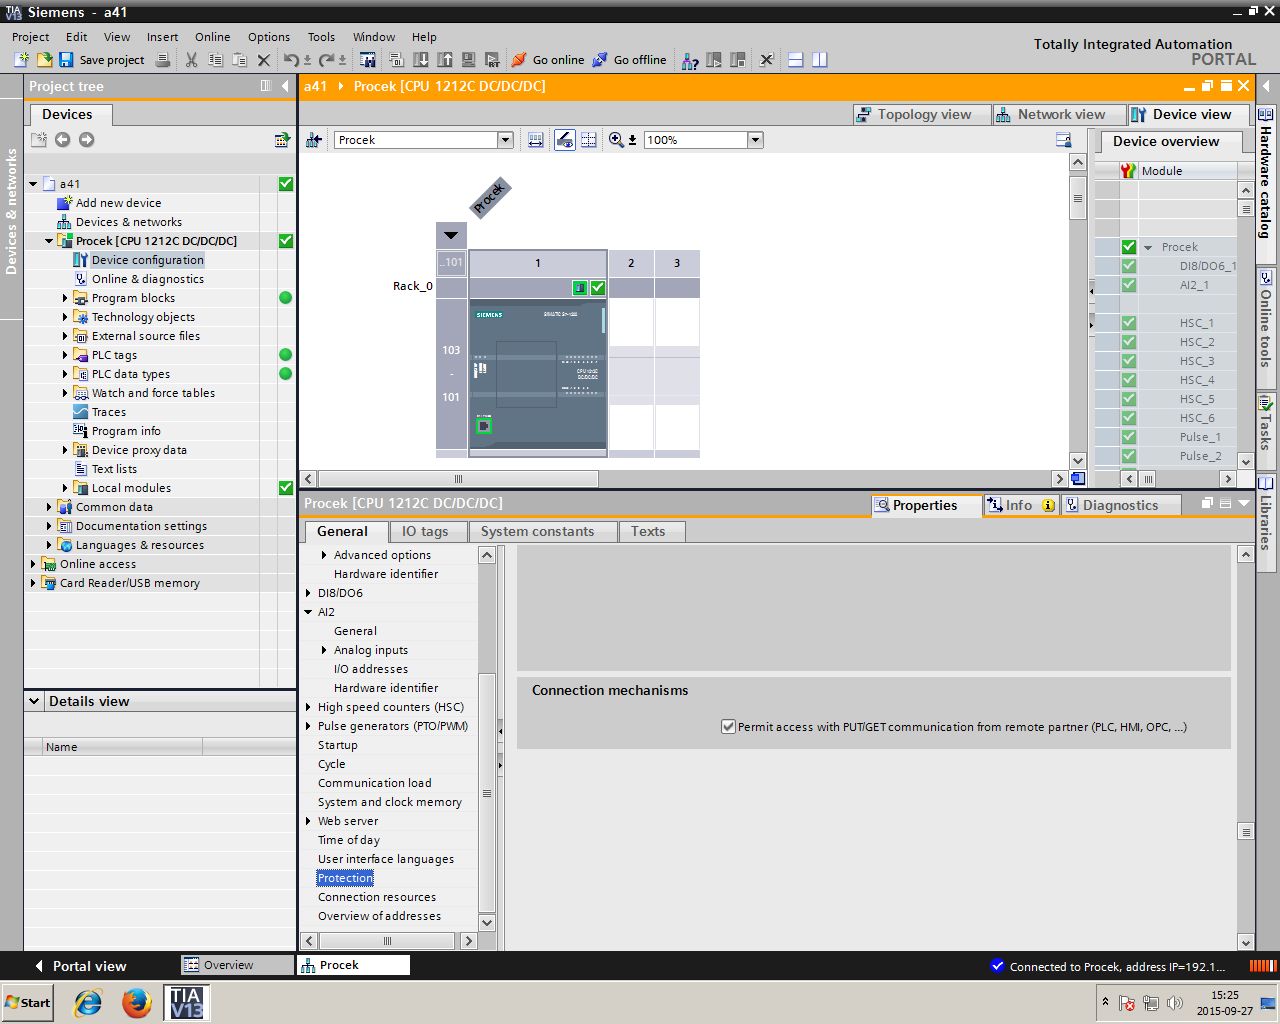Click the Go online toolbar button

548,60
